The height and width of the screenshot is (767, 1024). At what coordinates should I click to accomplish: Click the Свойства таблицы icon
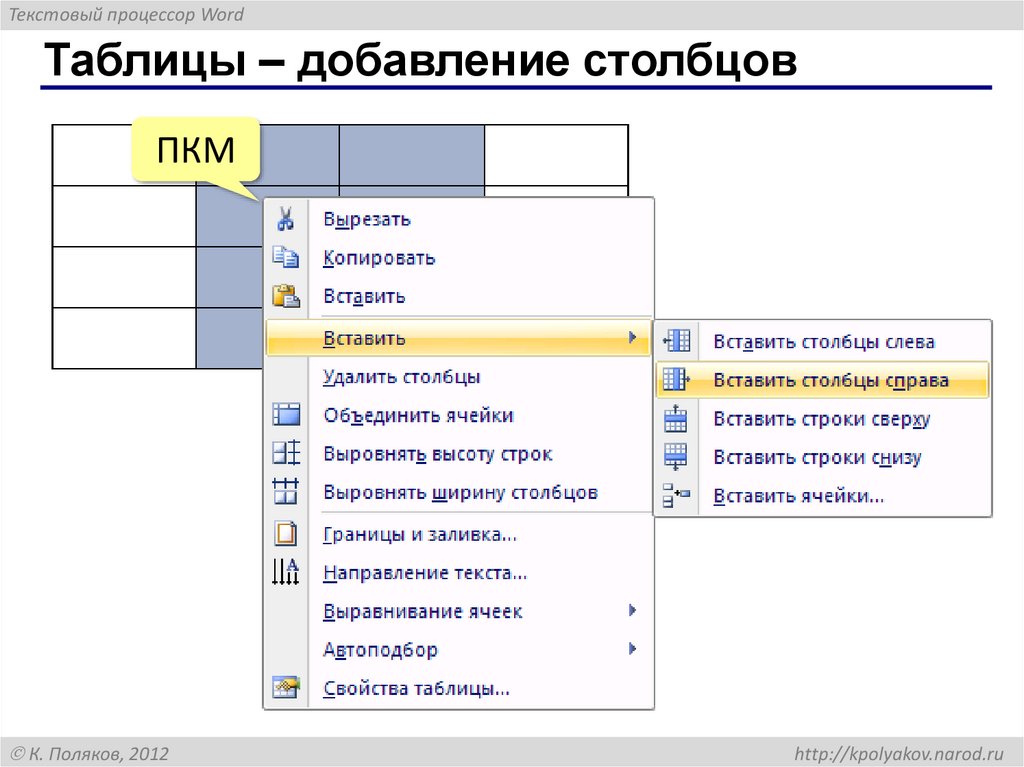(285, 688)
